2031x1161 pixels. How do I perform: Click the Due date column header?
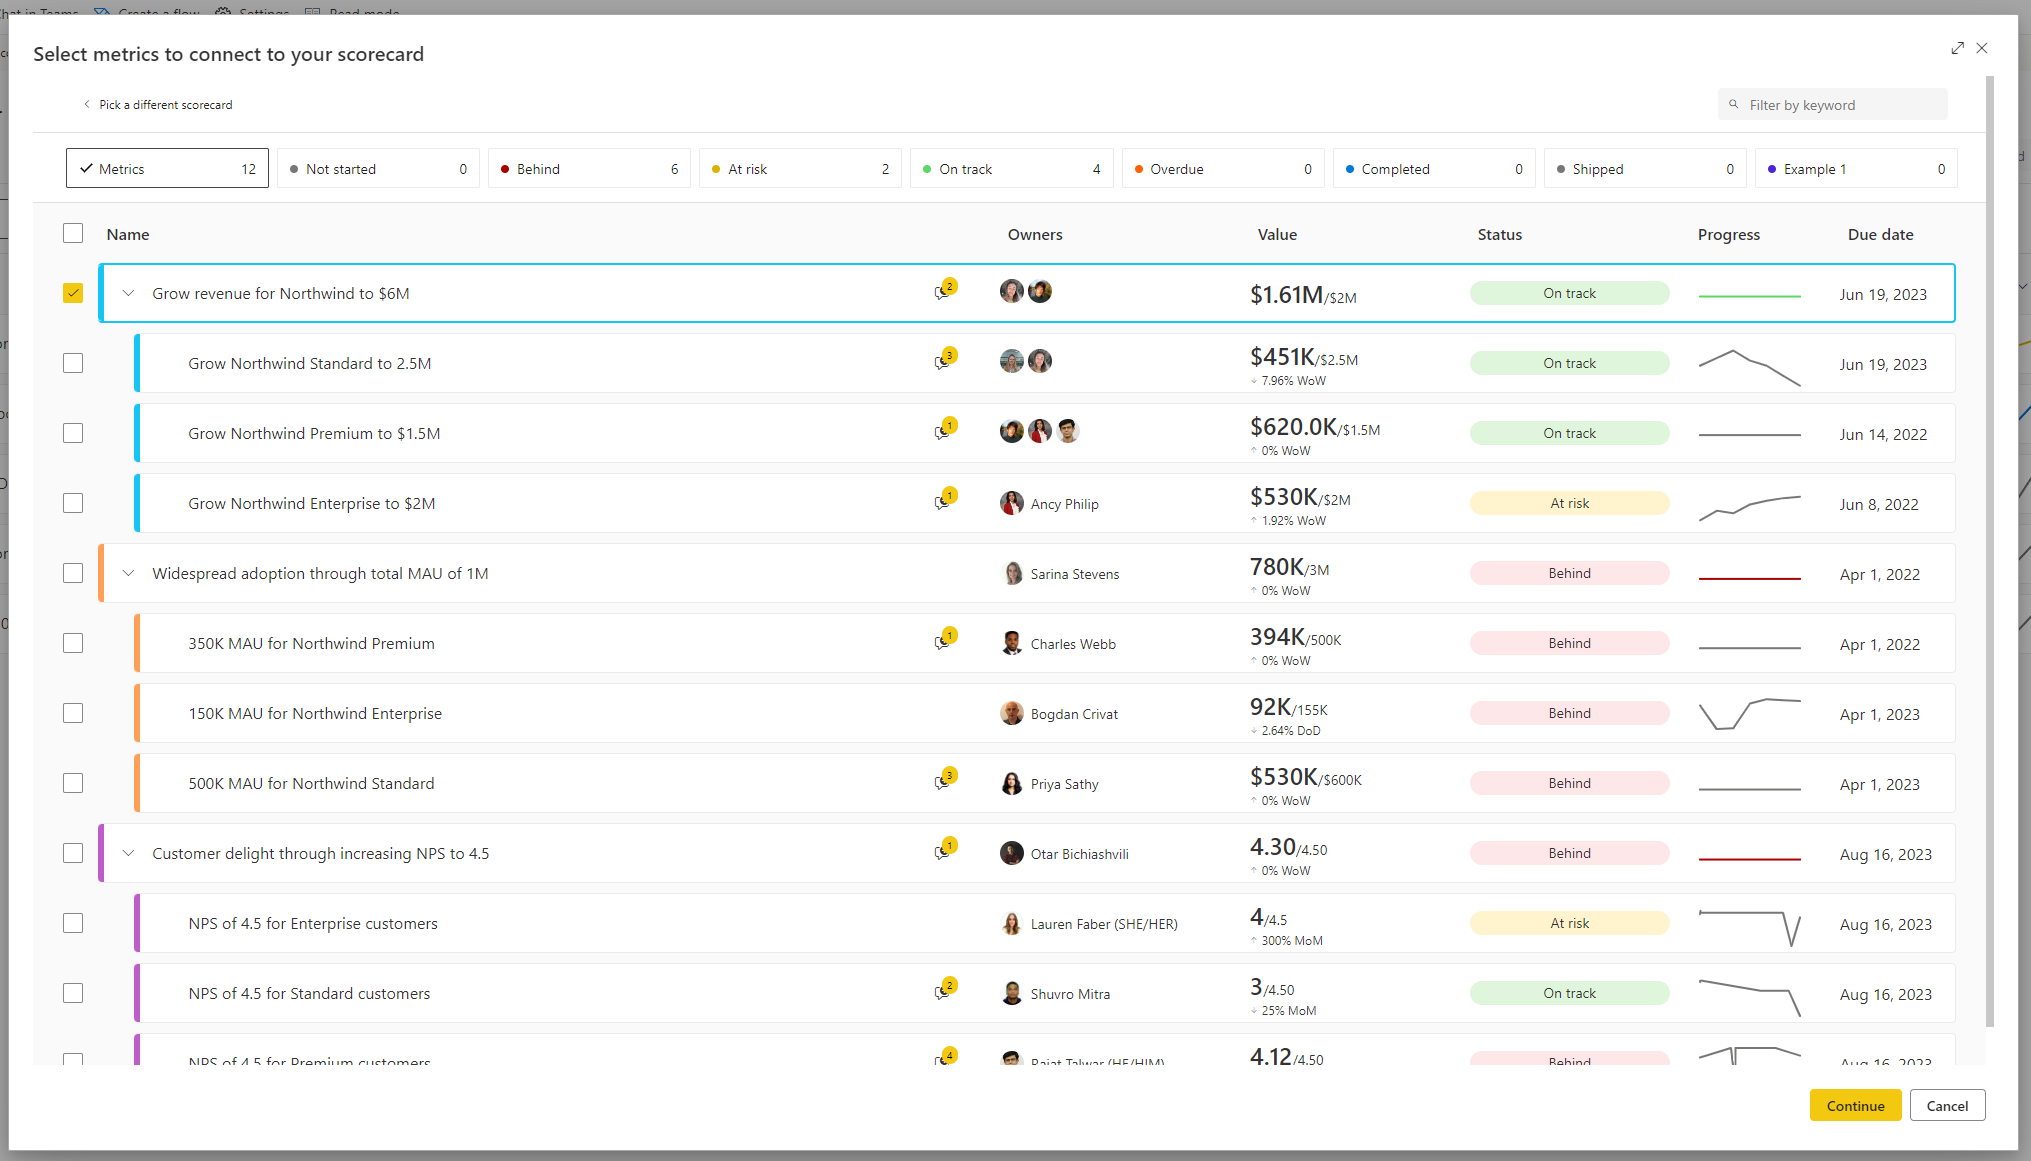[x=1880, y=234]
